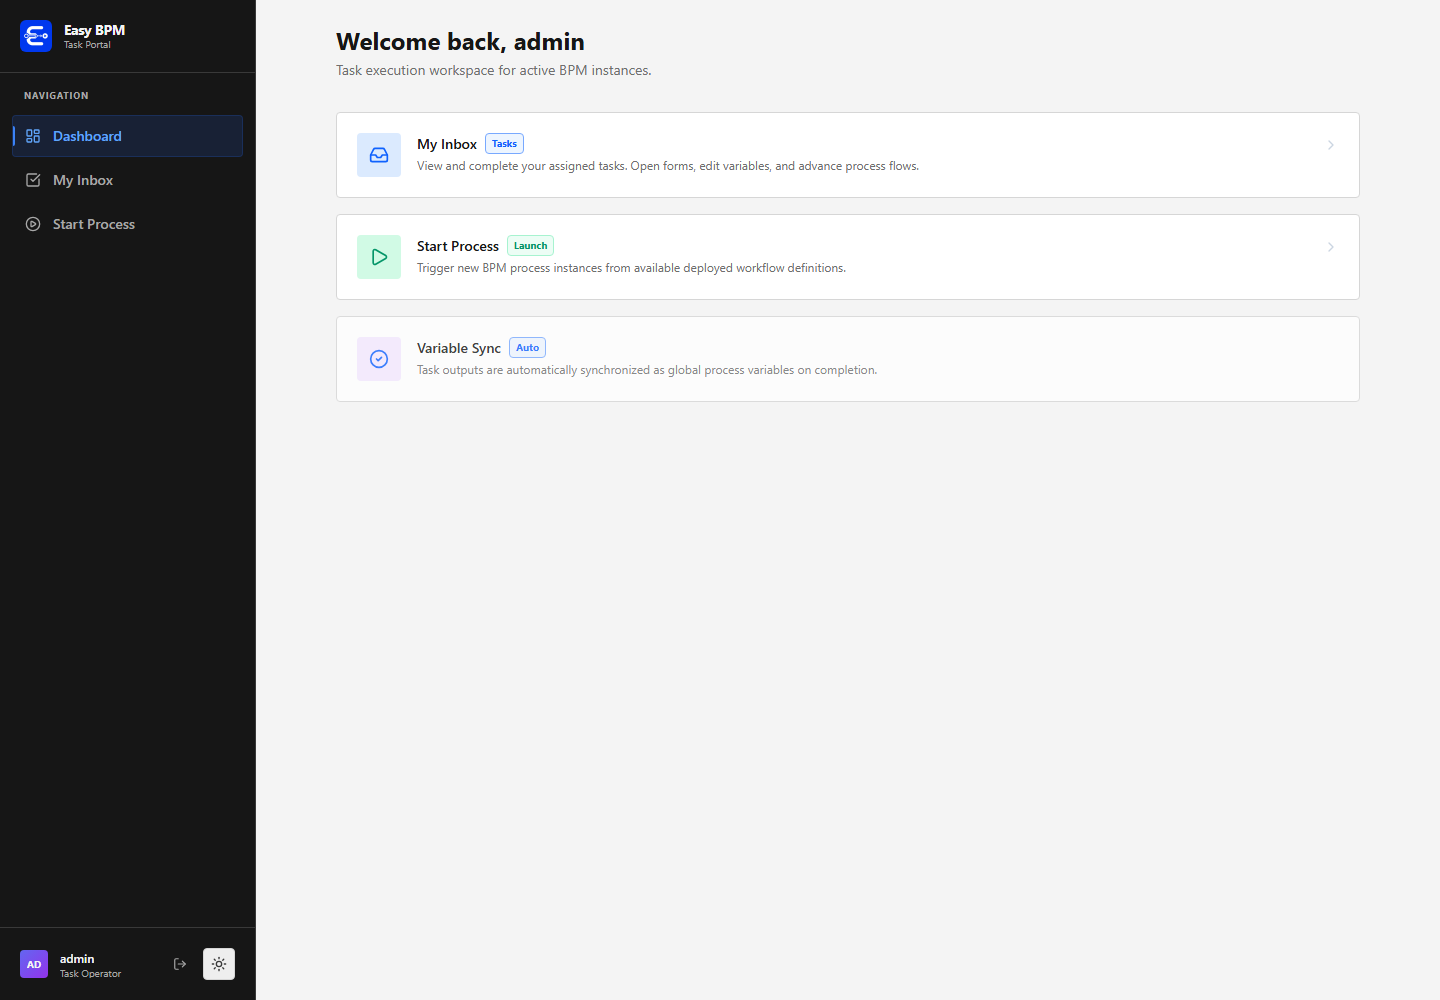The width and height of the screenshot is (1440, 1000).
Task: Click the My Inbox card title
Action: pyautogui.click(x=447, y=144)
